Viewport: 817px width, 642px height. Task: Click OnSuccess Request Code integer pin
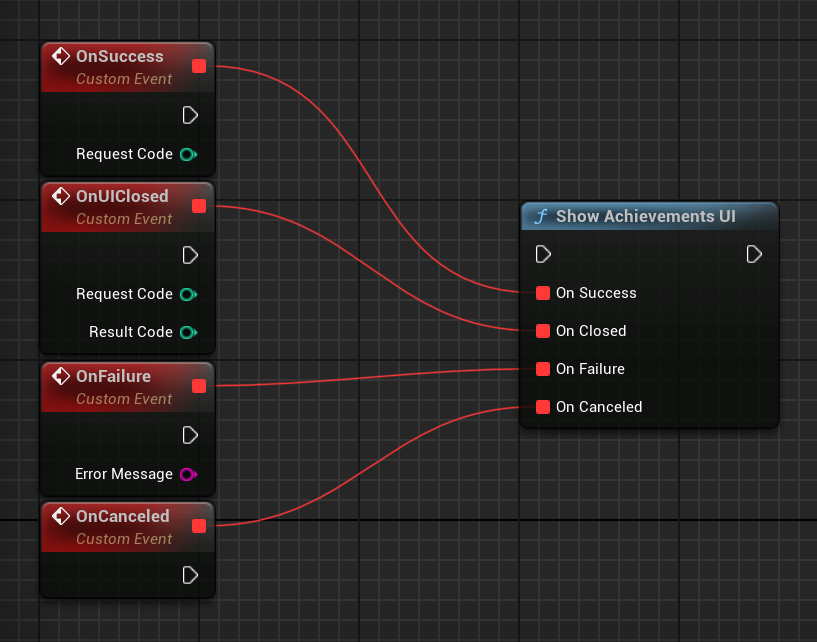[188, 154]
